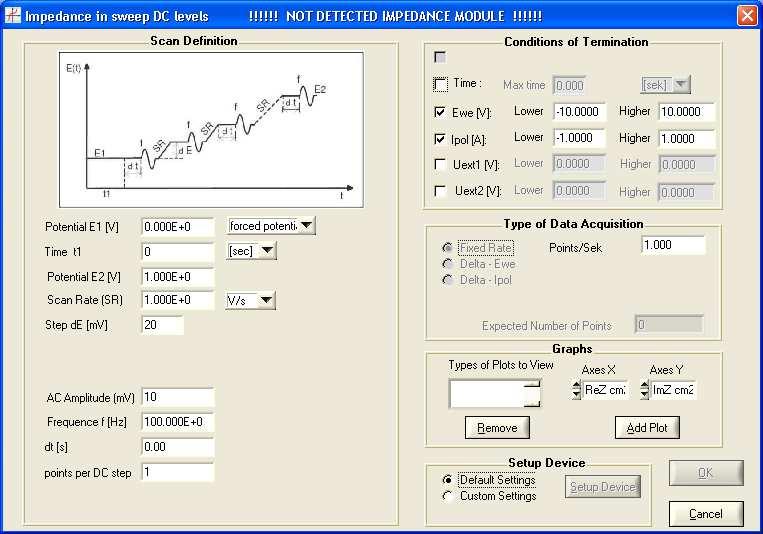Click the Uext2 Higher value field
This screenshot has height=534, width=763.
tap(687, 192)
